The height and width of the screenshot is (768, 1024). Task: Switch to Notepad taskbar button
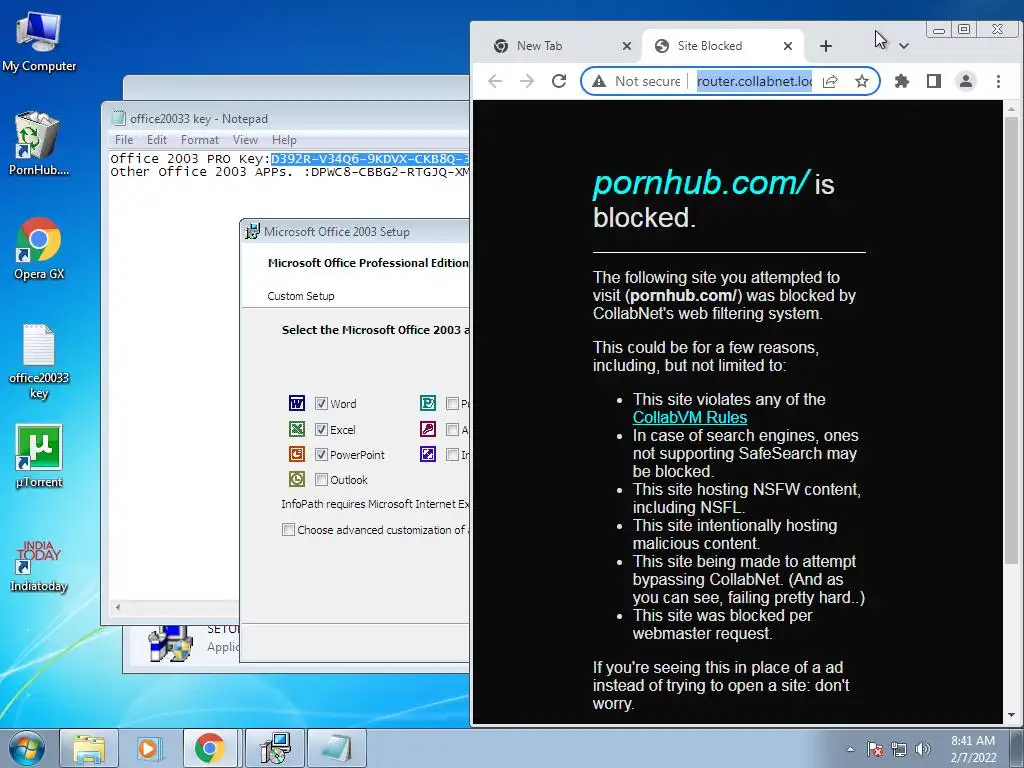click(x=336, y=748)
